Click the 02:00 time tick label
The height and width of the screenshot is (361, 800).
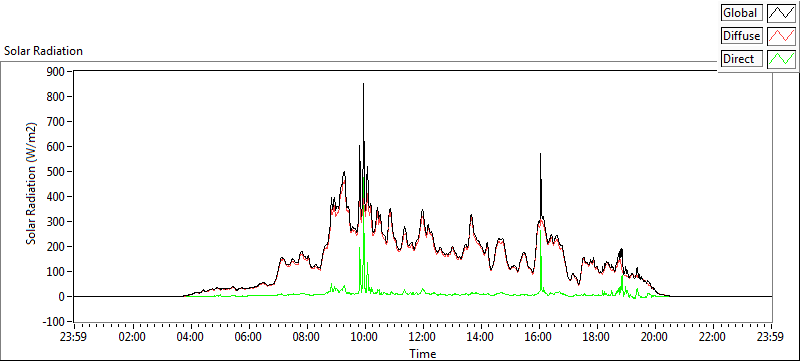133,337
